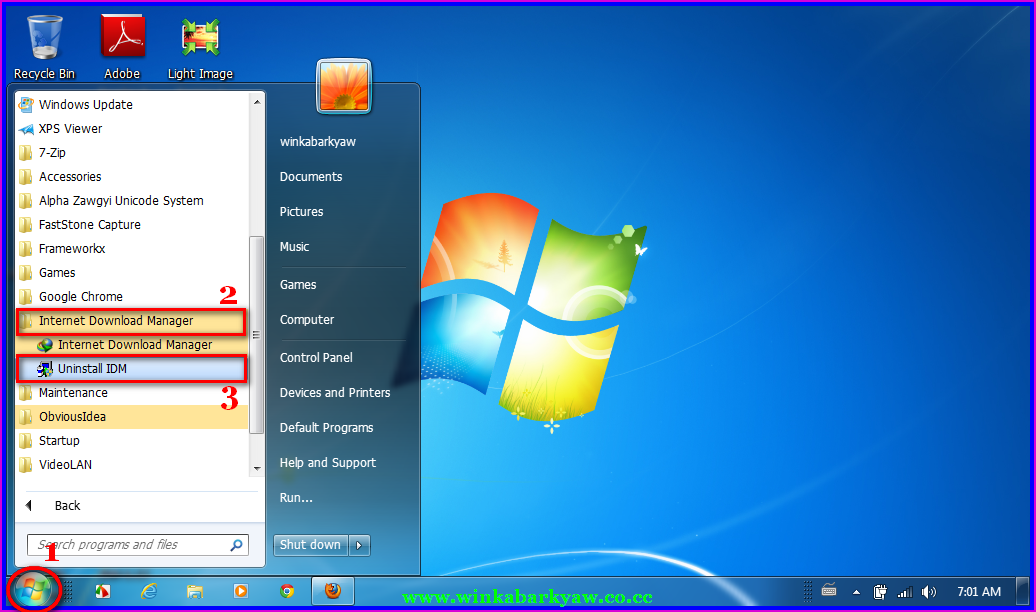Open Windows Update from programs list
This screenshot has width=1036, height=612.
(x=132, y=104)
